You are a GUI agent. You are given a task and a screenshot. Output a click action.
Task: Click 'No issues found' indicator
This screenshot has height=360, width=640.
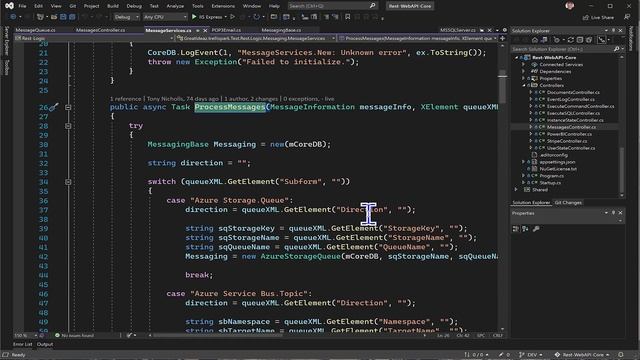tap(74, 336)
